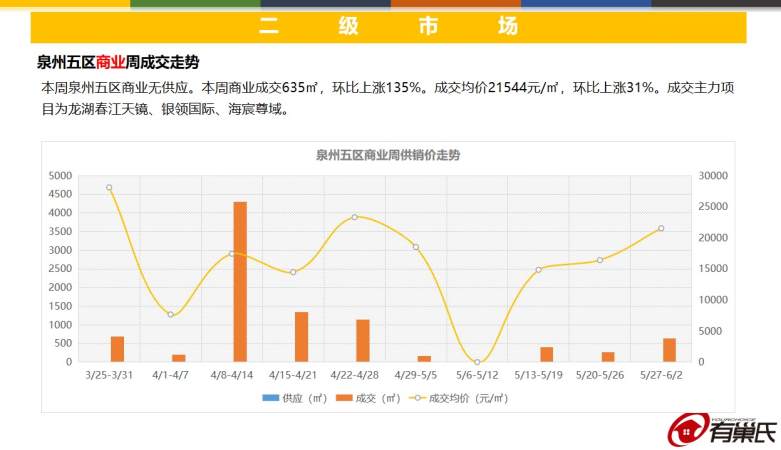Click left axis value 5000
The width and height of the screenshot is (781, 450).
pyautogui.click(x=60, y=175)
